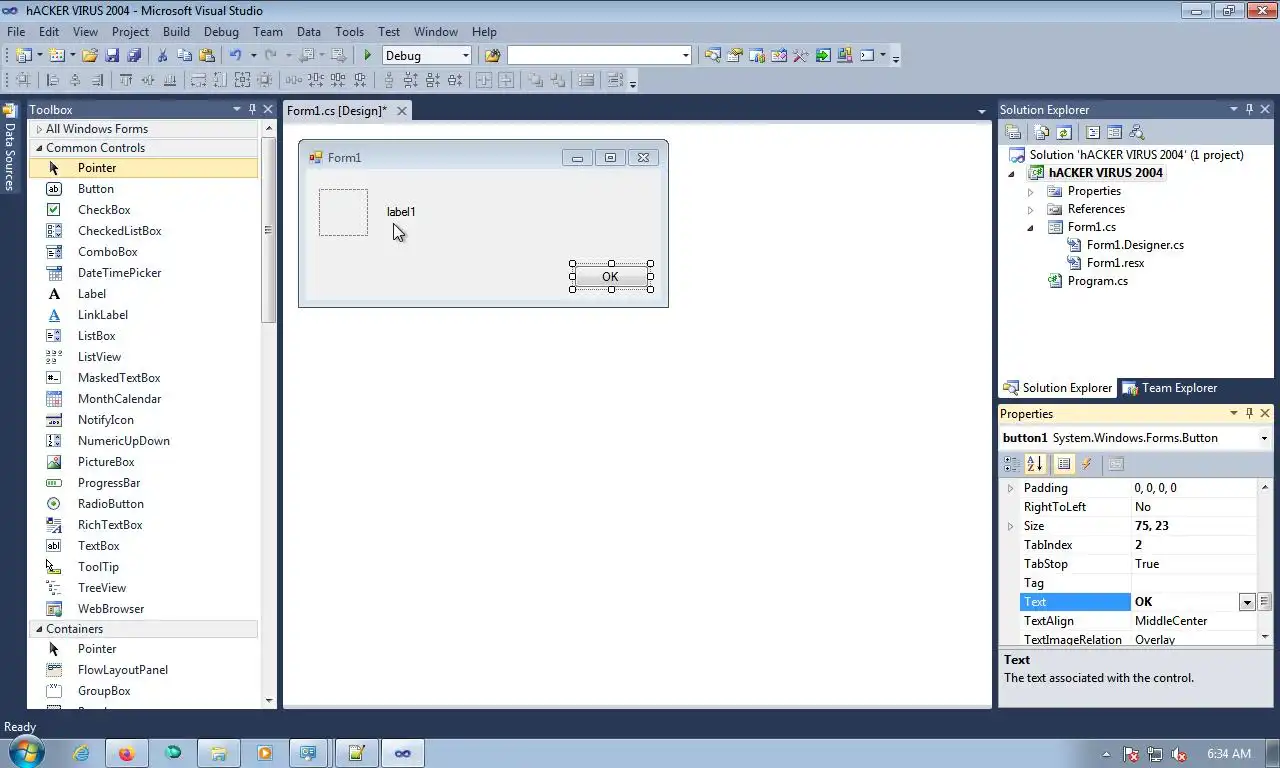Expand the Properties node in Solution Explorer
1280x768 pixels.
coord(1031,191)
